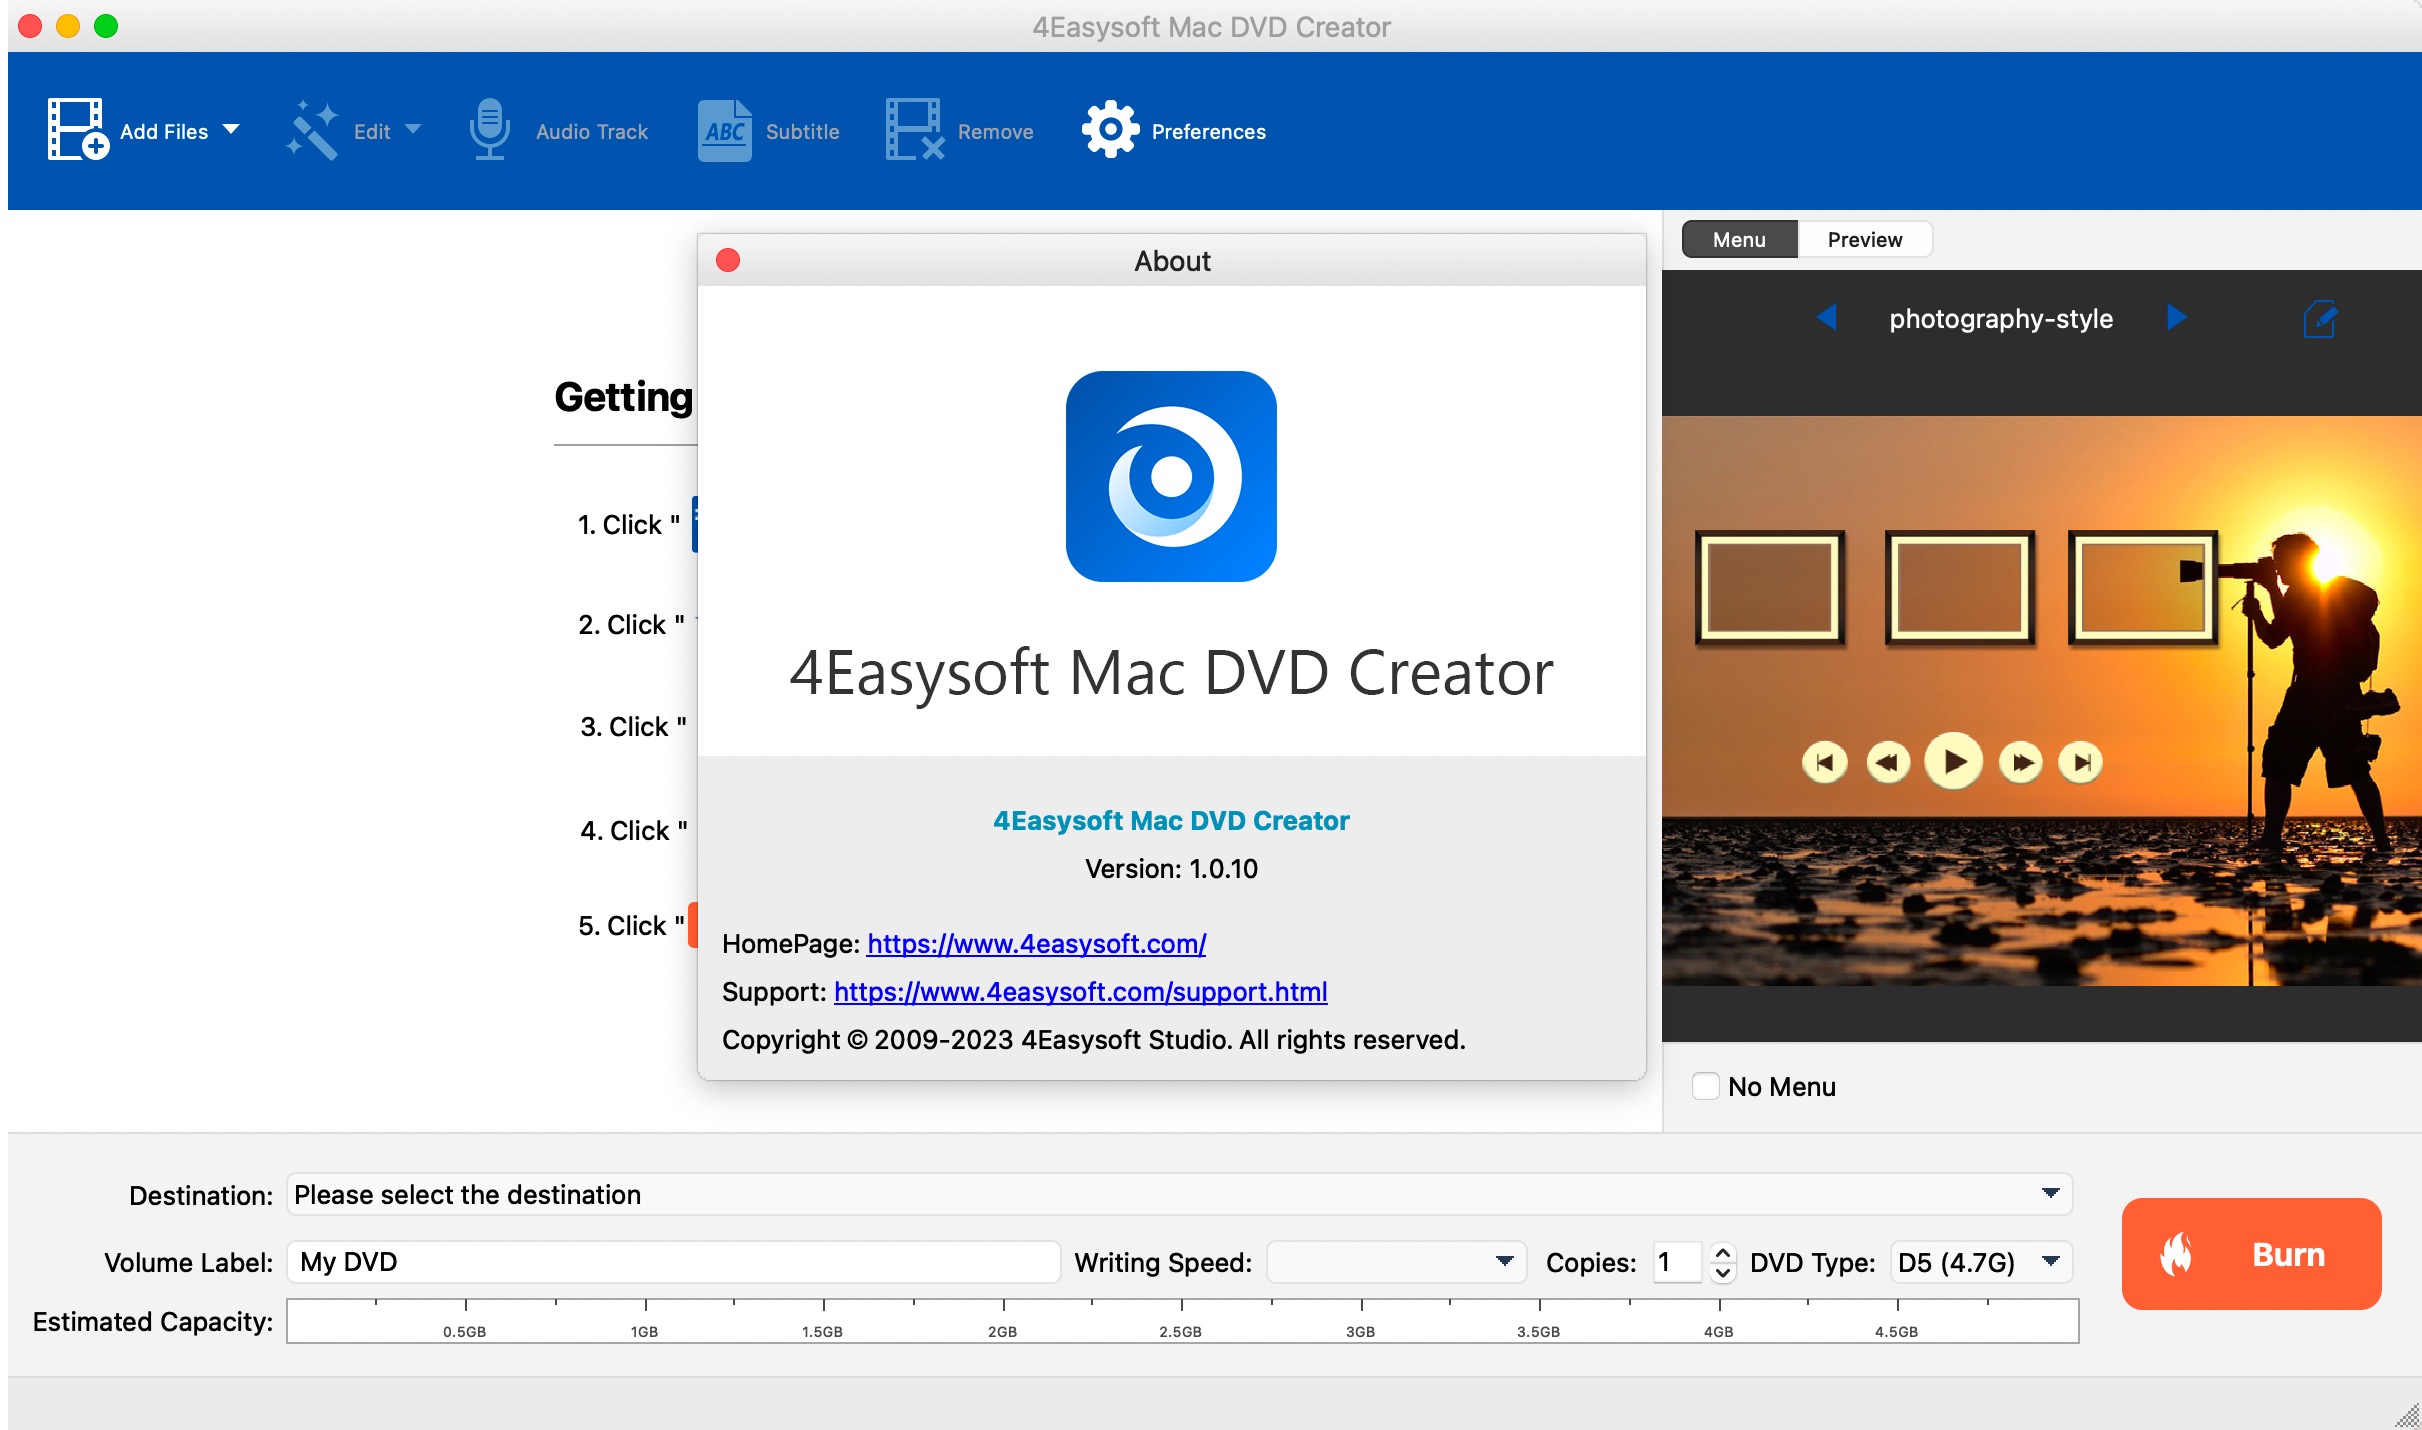This screenshot has width=2422, height=1430.
Task: Open the Subtitle editor
Action: [767, 130]
